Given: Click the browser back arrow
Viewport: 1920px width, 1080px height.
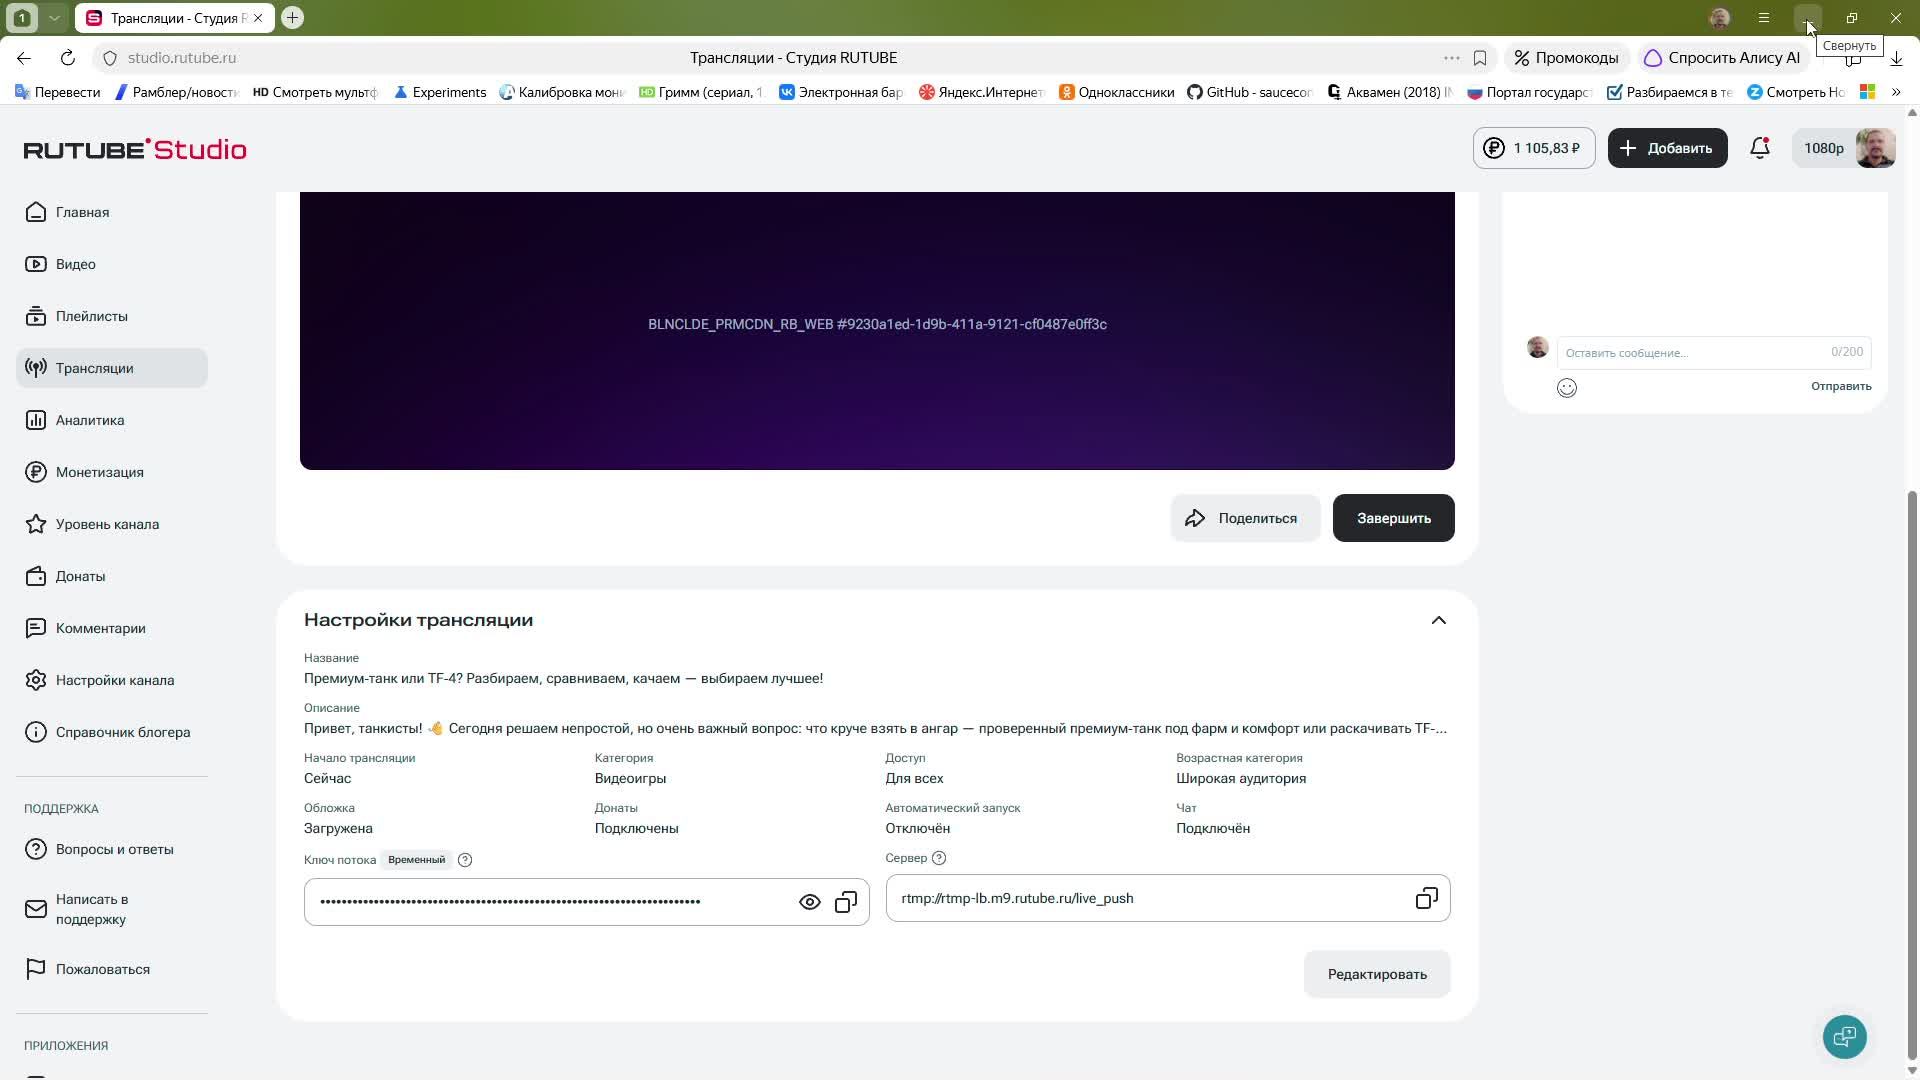Looking at the screenshot, I should (24, 58).
